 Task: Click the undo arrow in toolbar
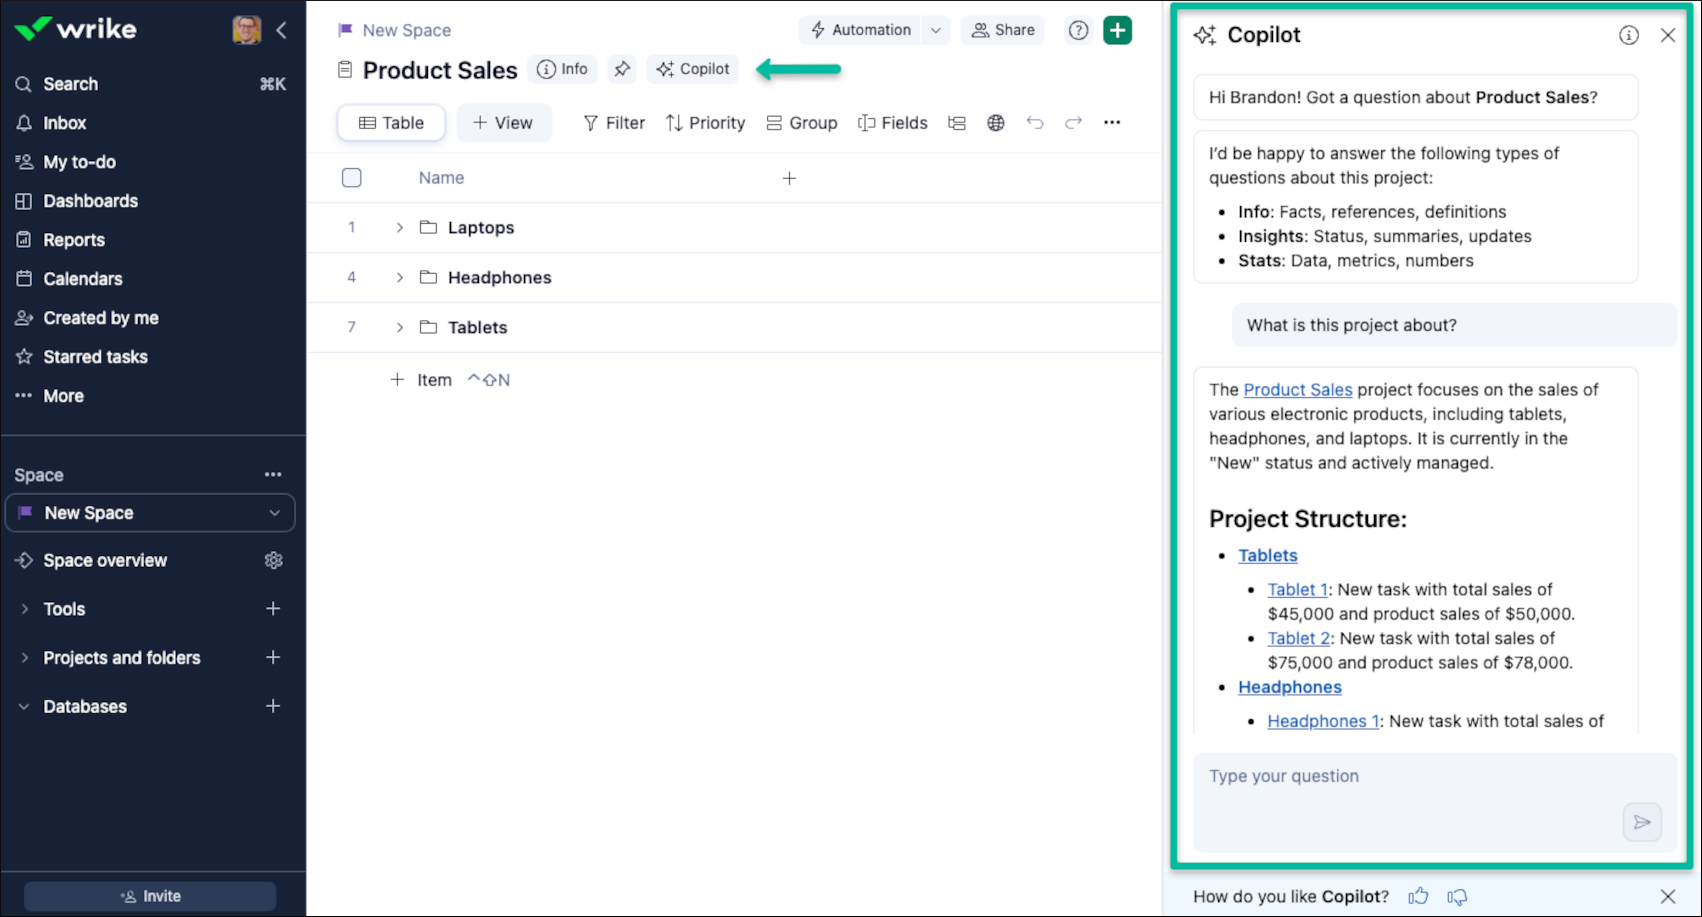click(1035, 123)
